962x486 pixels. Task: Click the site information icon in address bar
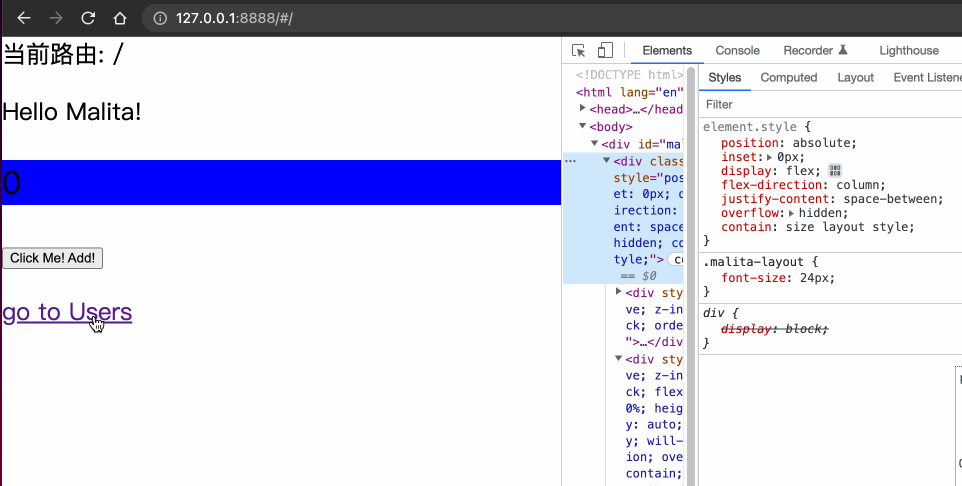[160, 18]
